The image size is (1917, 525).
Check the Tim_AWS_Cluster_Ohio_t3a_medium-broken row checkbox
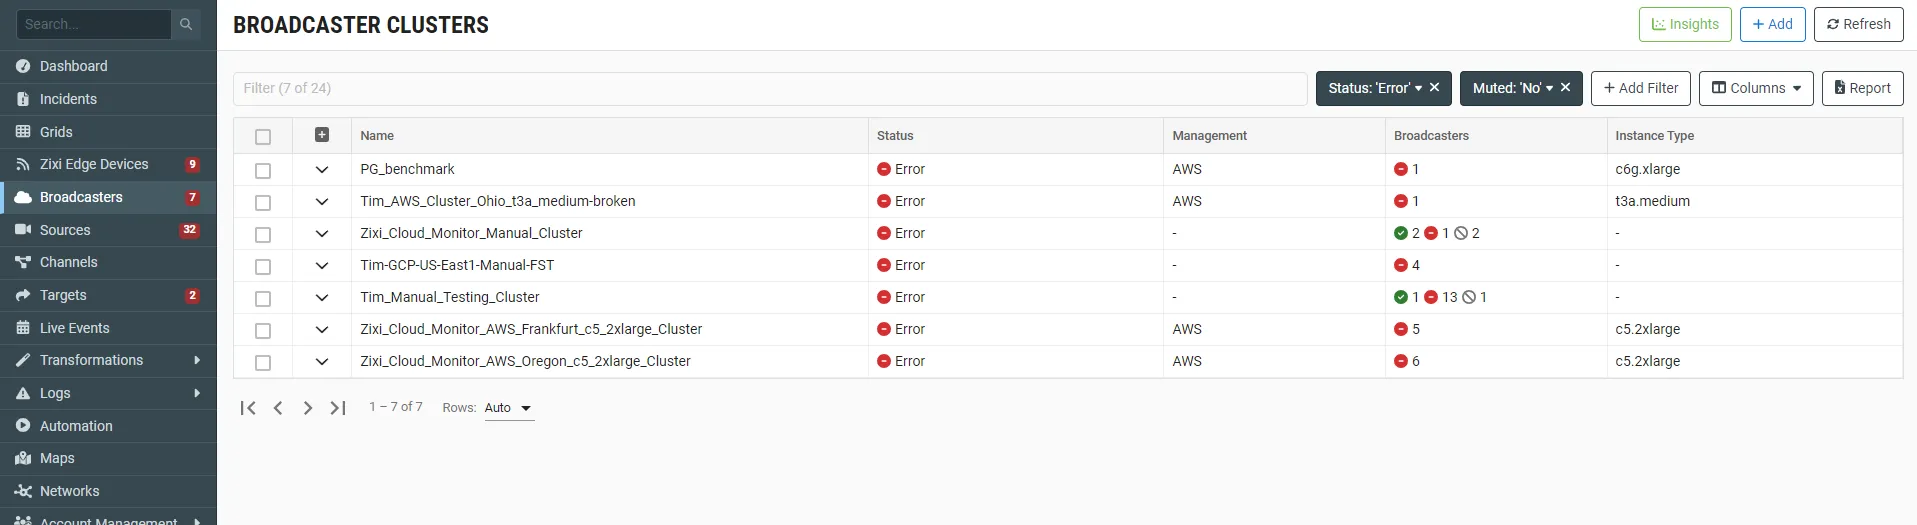263,203
